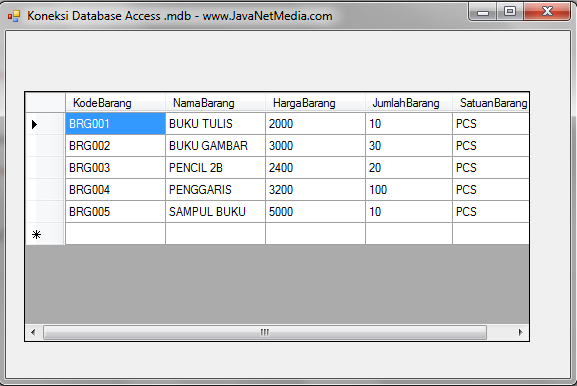
Task: Select the quantity 20 cell
Action: (409, 168)
